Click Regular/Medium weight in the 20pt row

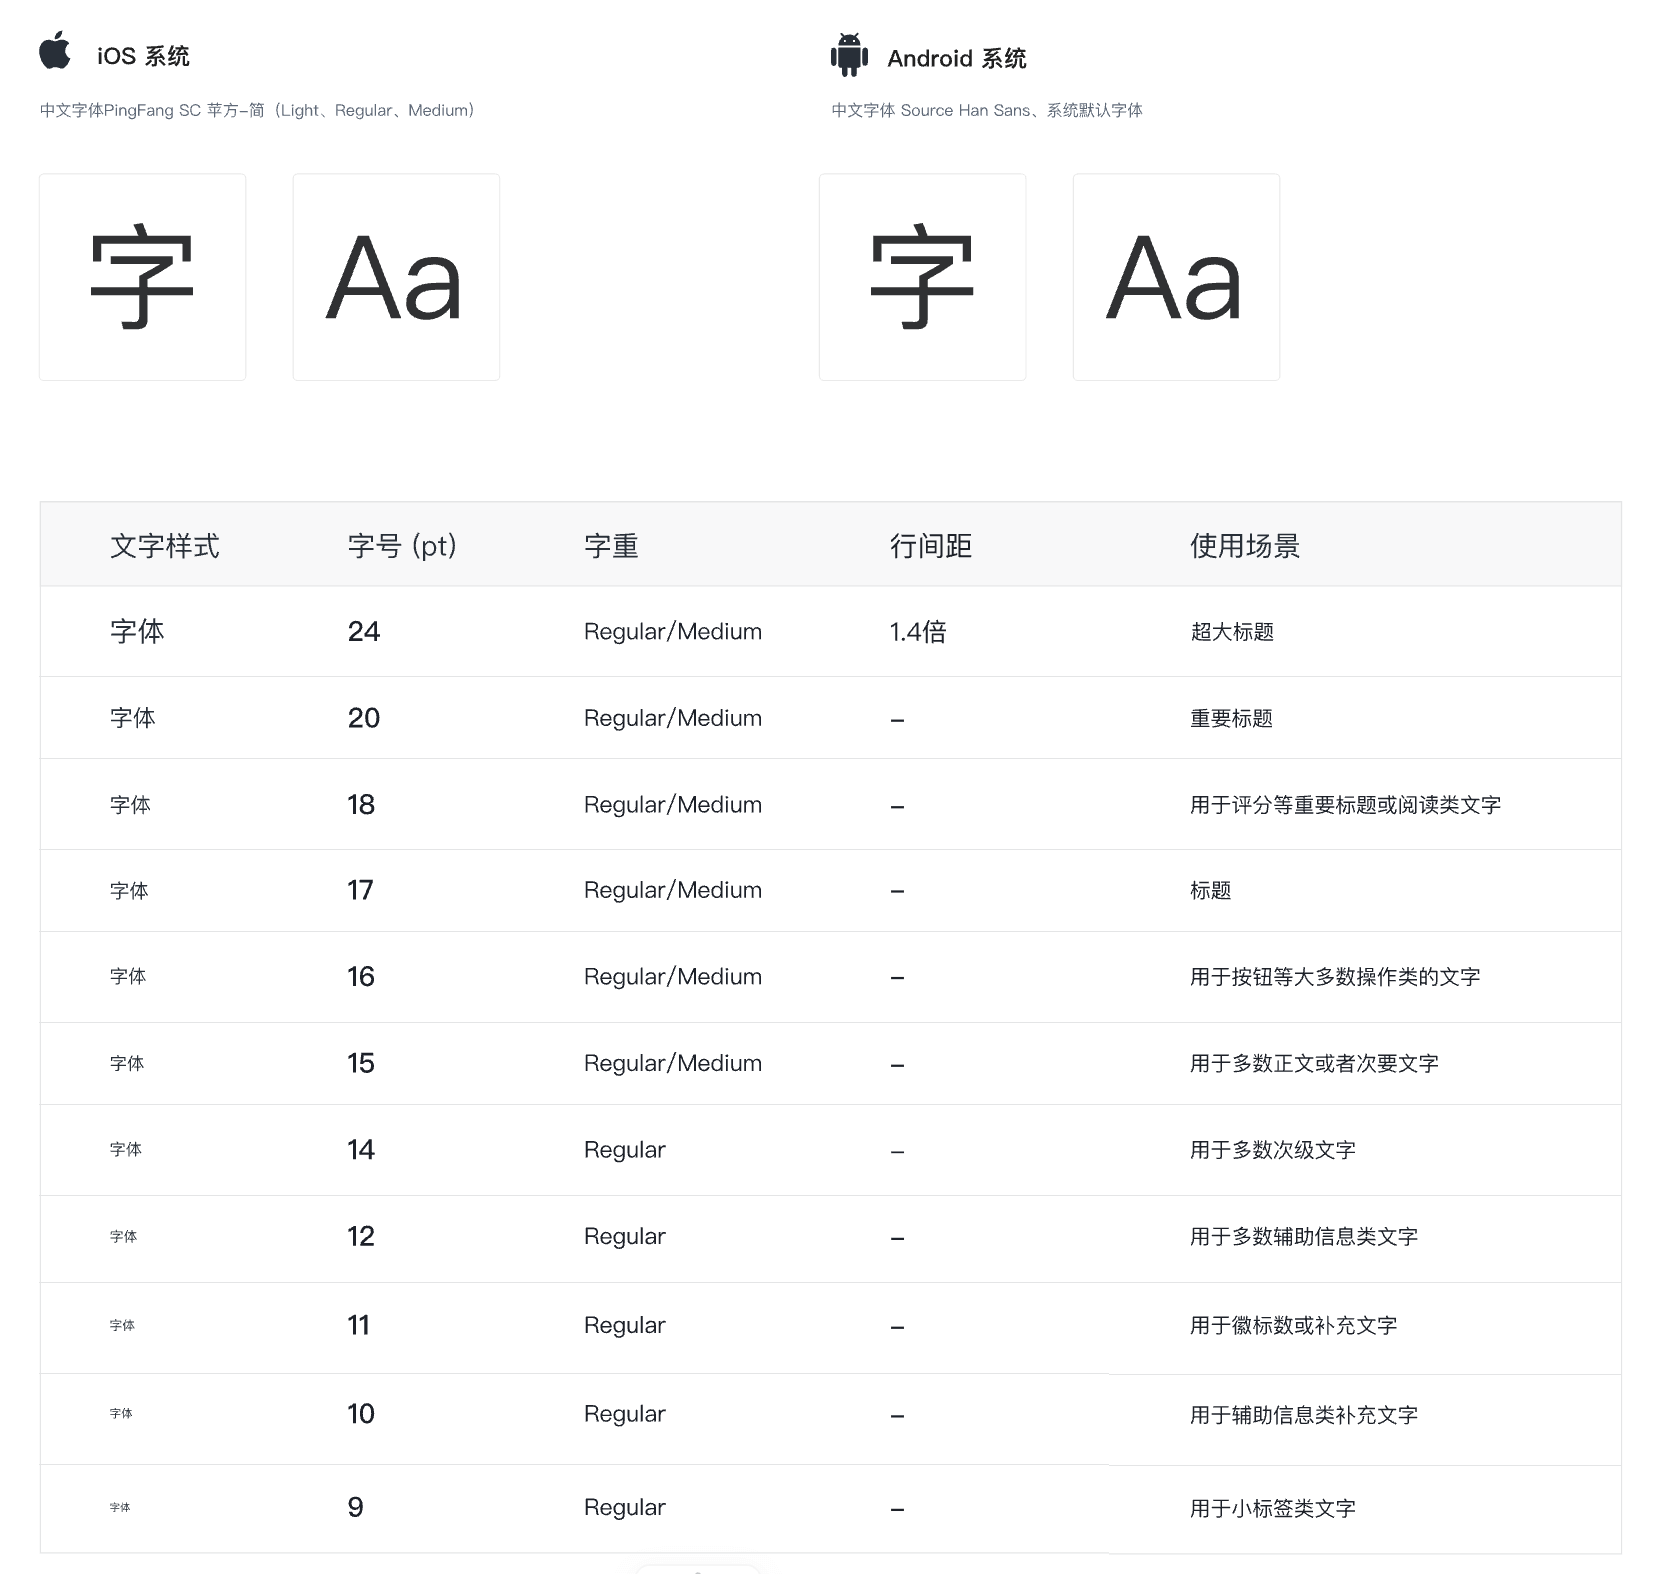(673, 719)
